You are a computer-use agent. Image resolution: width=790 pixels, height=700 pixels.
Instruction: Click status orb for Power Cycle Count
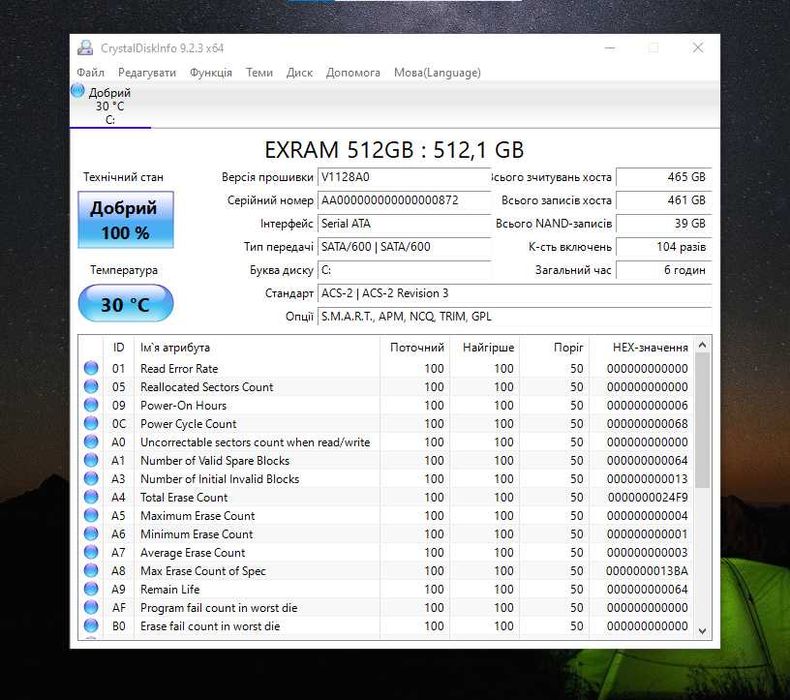coord(91,423)
